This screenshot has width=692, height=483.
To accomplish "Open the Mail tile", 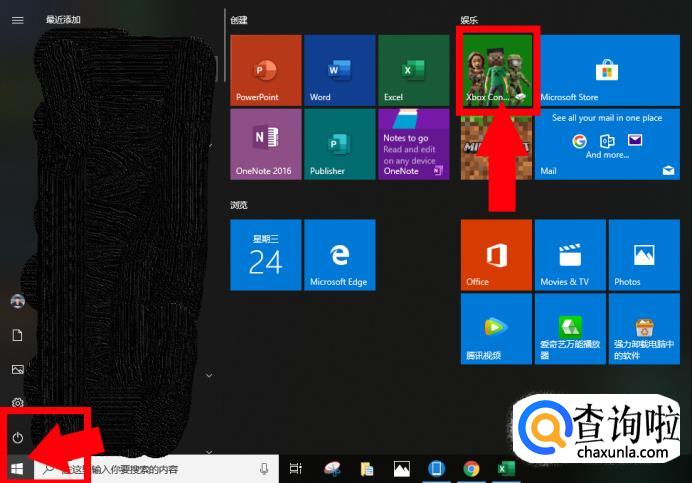I will (x=607, y=144).
